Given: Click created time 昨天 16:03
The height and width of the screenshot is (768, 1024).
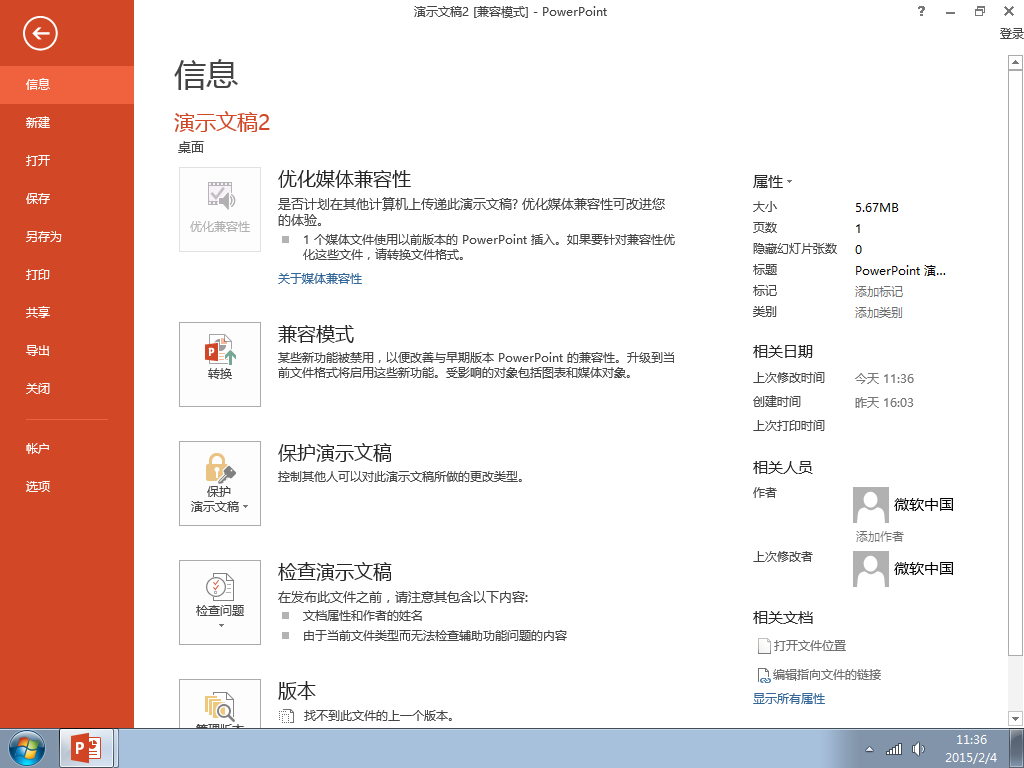Looking at the screenshot, I should tap(884, 403).
